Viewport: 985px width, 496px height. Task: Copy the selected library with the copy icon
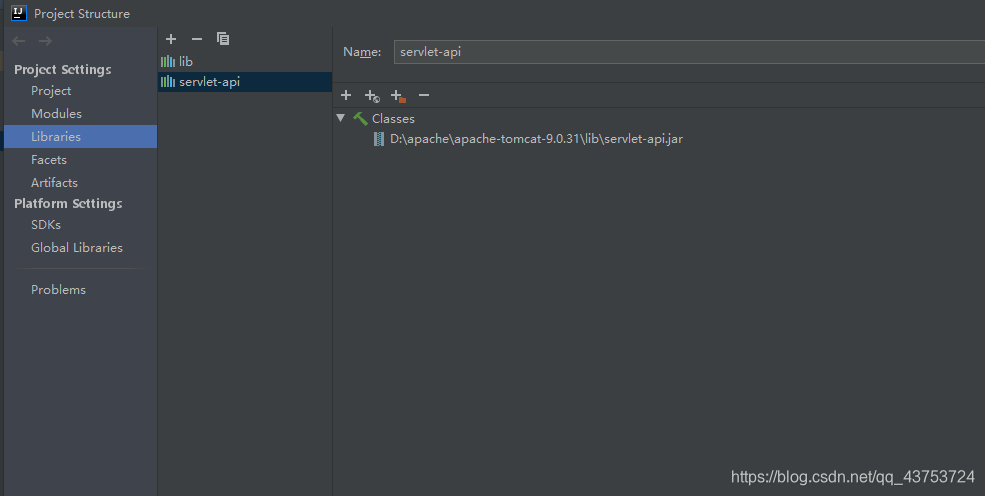click(223, 39)
